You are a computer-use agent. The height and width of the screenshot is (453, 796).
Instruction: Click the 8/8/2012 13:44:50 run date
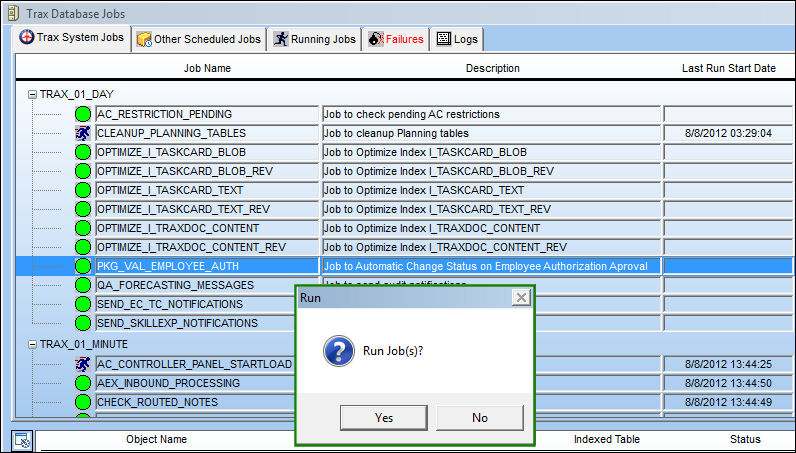[728, 383]
